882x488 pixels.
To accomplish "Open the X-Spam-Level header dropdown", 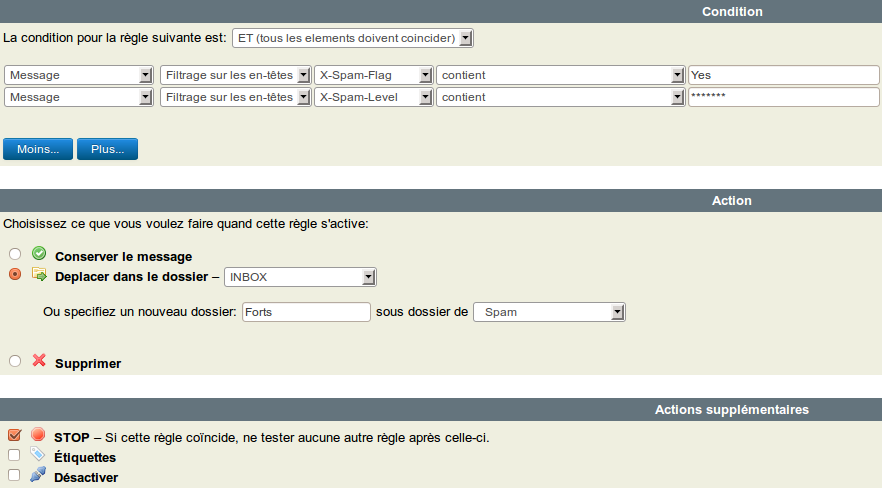I will 373,97.
